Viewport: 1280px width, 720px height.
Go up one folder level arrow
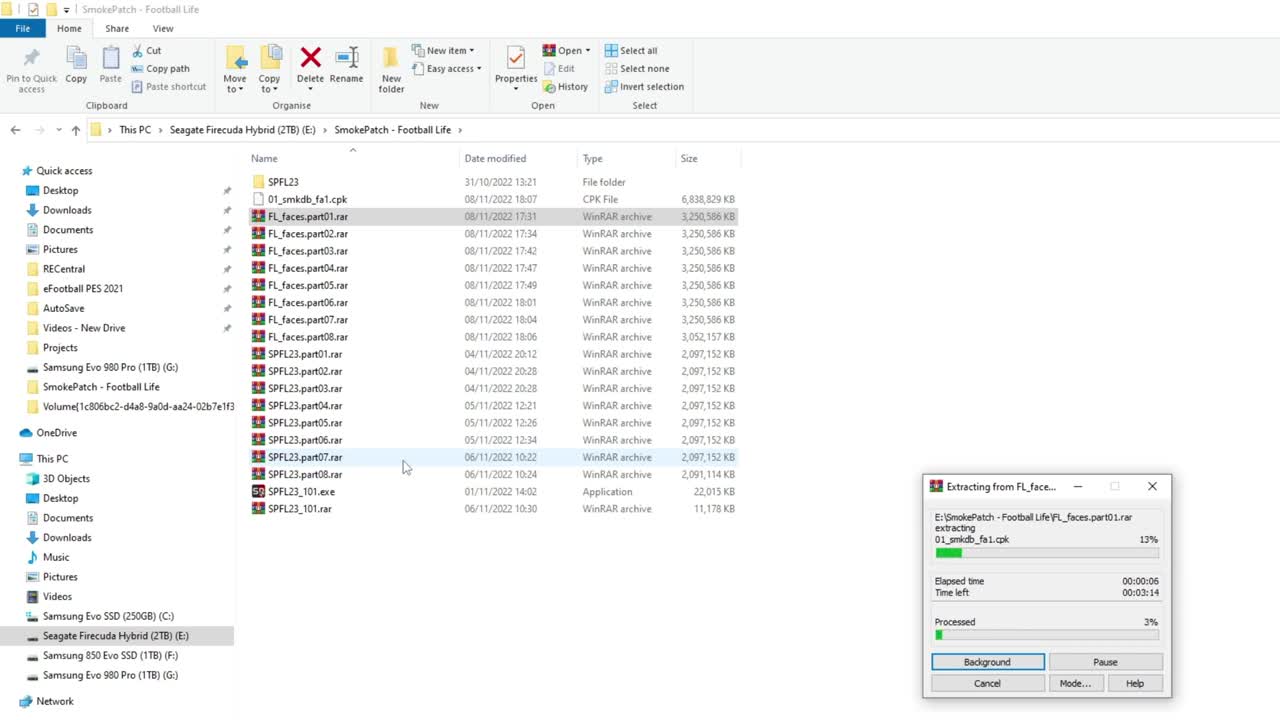[x=76, y=130]
